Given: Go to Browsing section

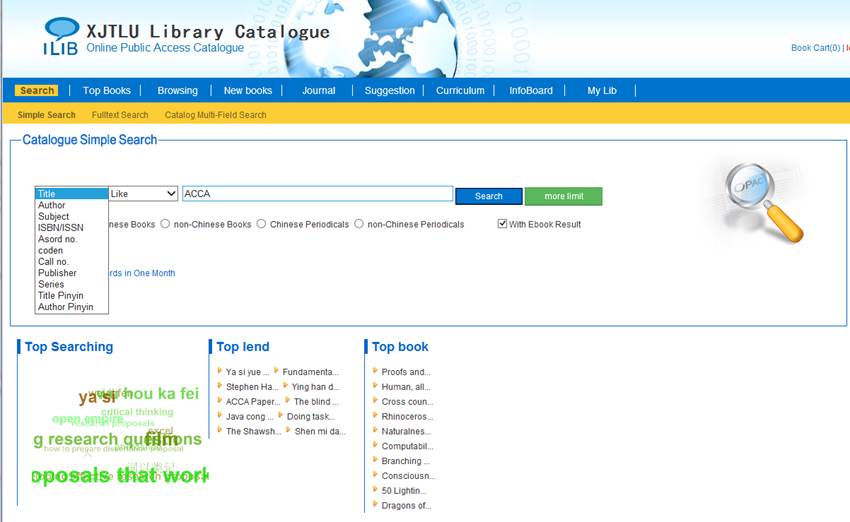Looking at the screenshot, I should pyautogui.click(x=177, y=91).
